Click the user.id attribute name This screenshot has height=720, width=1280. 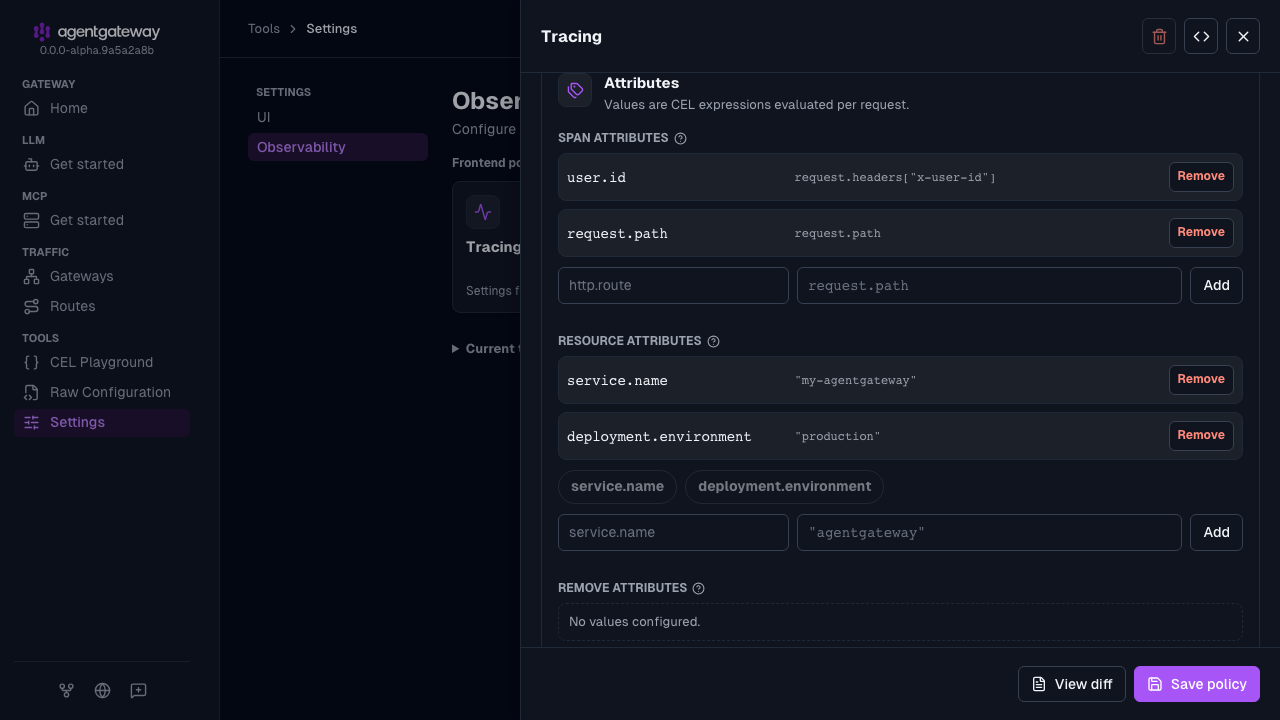(596, 178)
